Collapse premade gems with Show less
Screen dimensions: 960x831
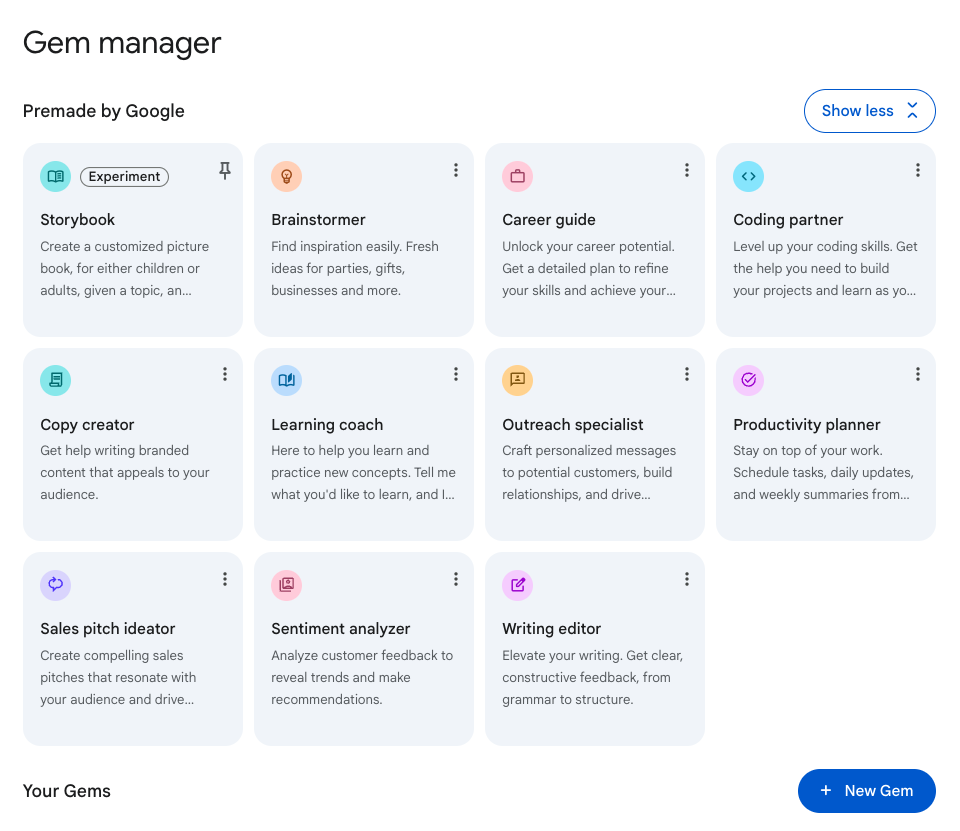point(869,111)
